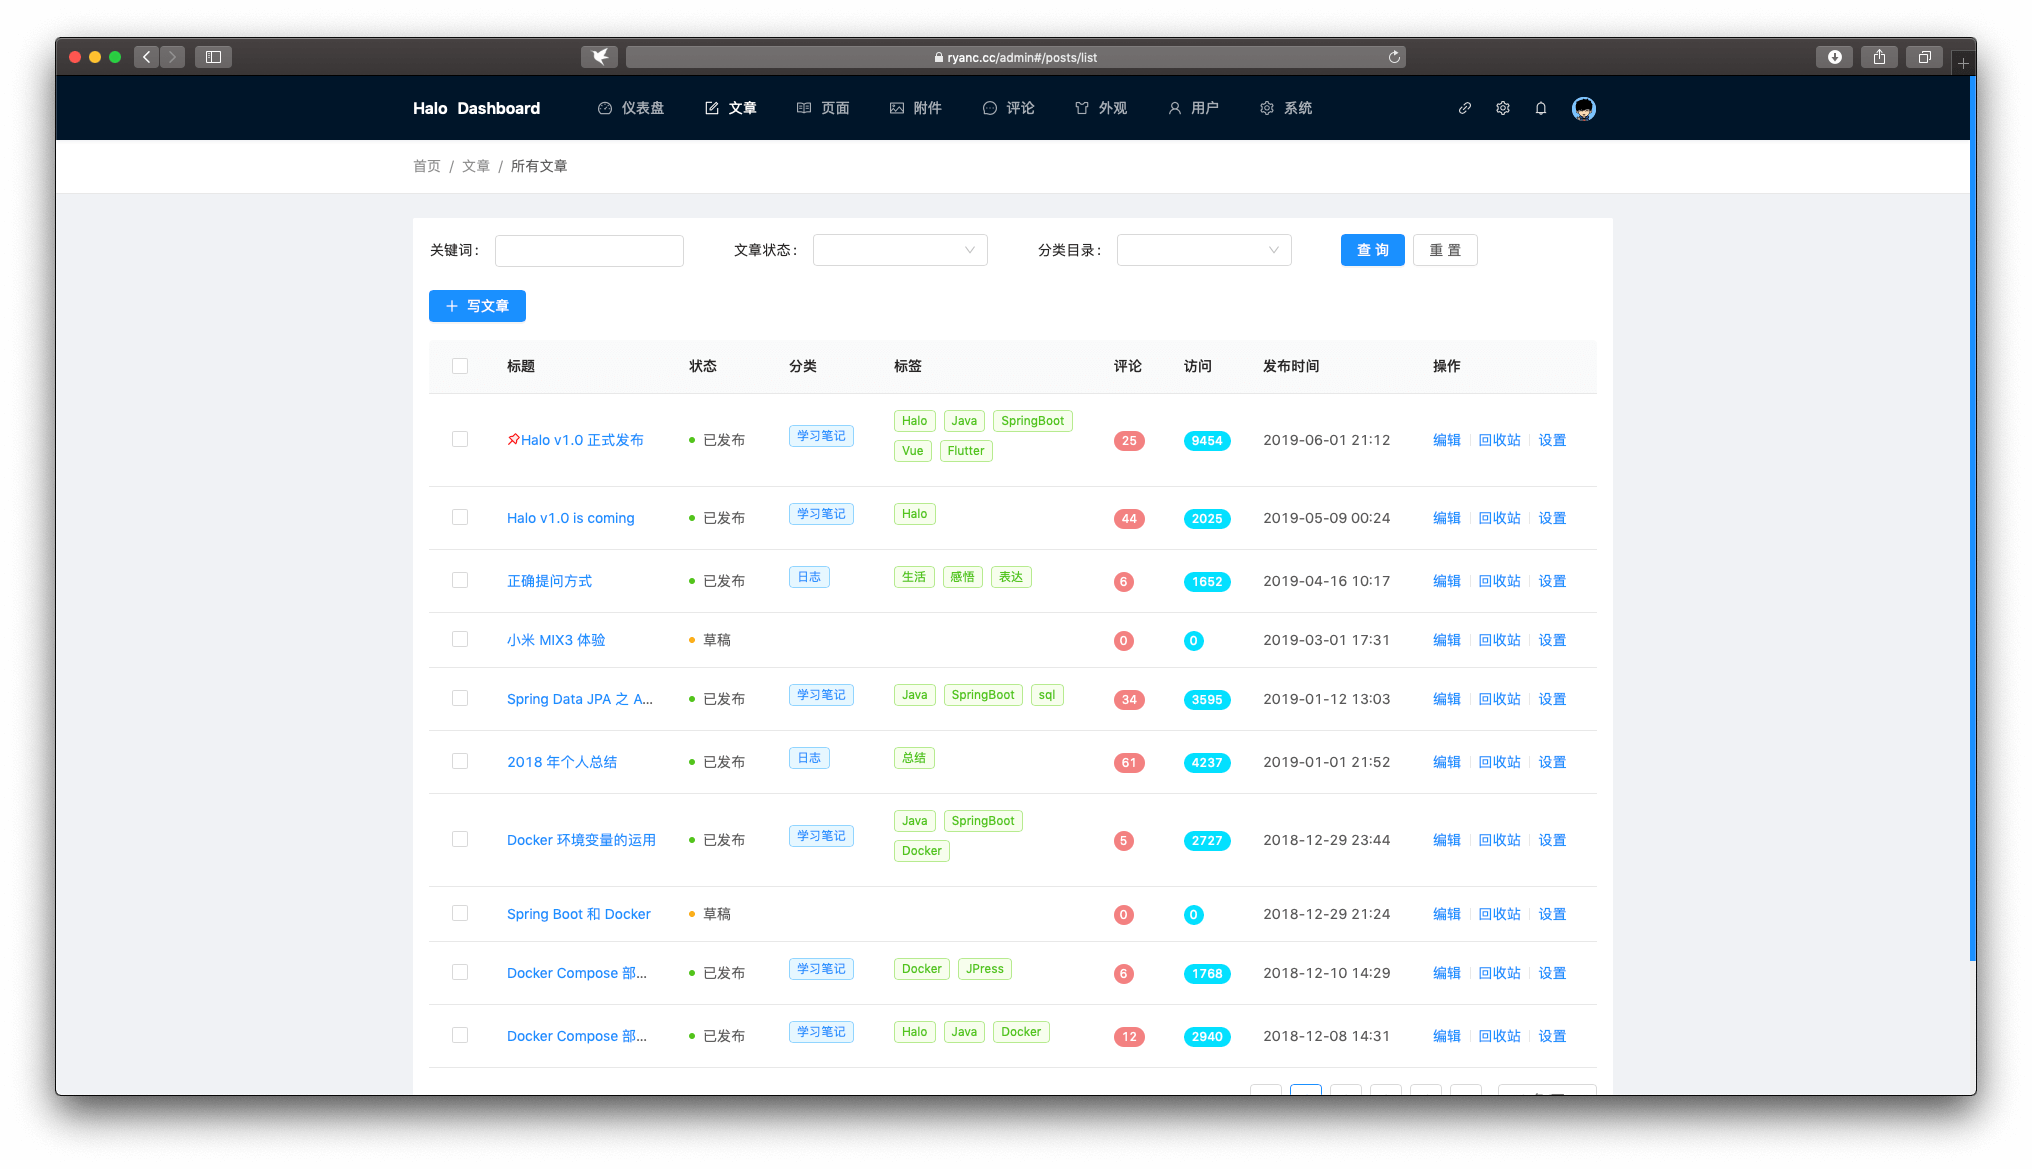Tick checkbox for 2018 年个人总结 row
Viewport: 2032px width, 1169px height.
[x=460, y=761]
